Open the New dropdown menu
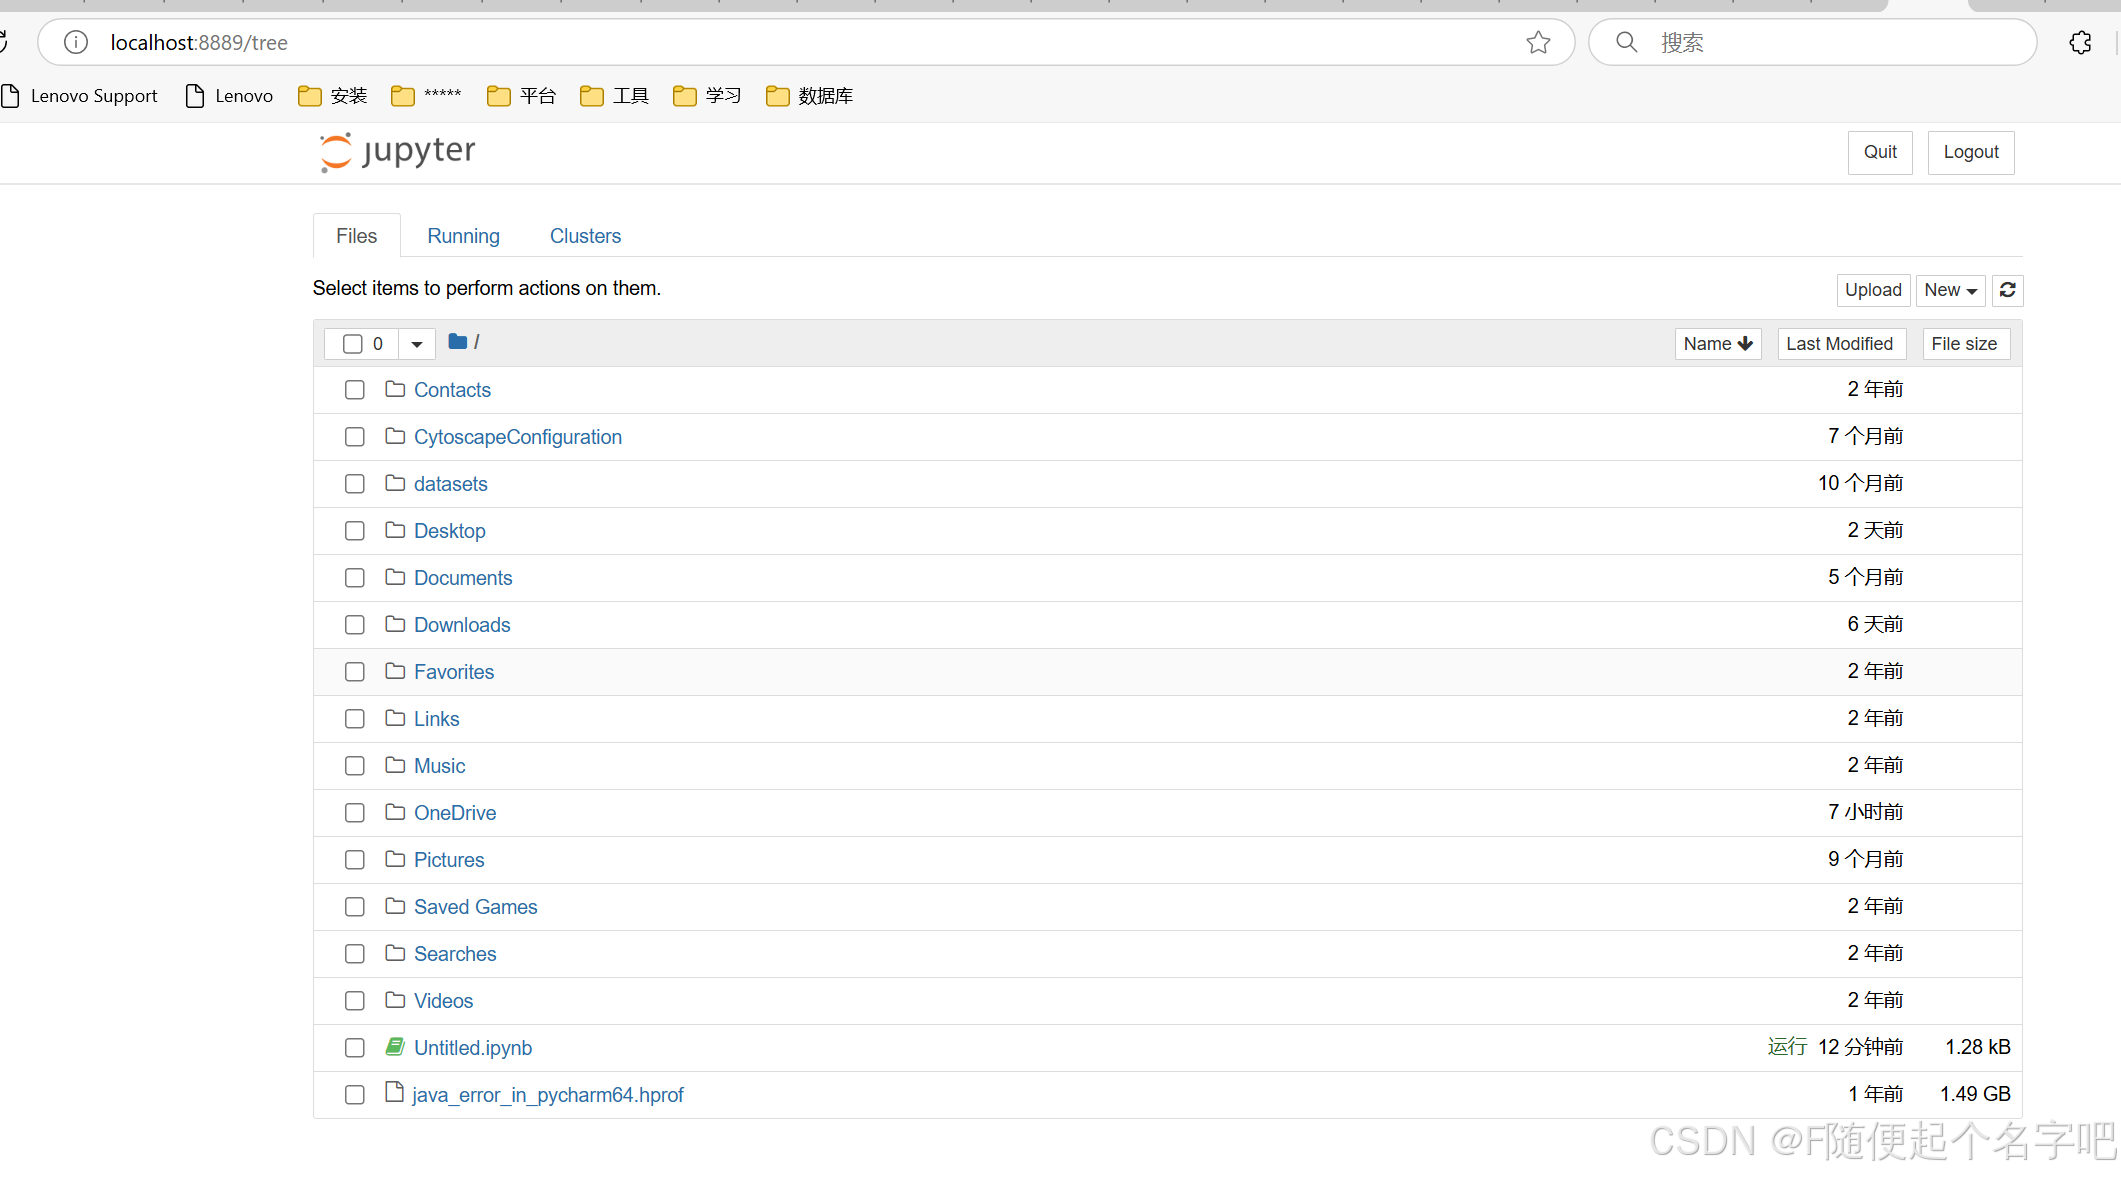The image size is (2121, 1177). 1949,290
